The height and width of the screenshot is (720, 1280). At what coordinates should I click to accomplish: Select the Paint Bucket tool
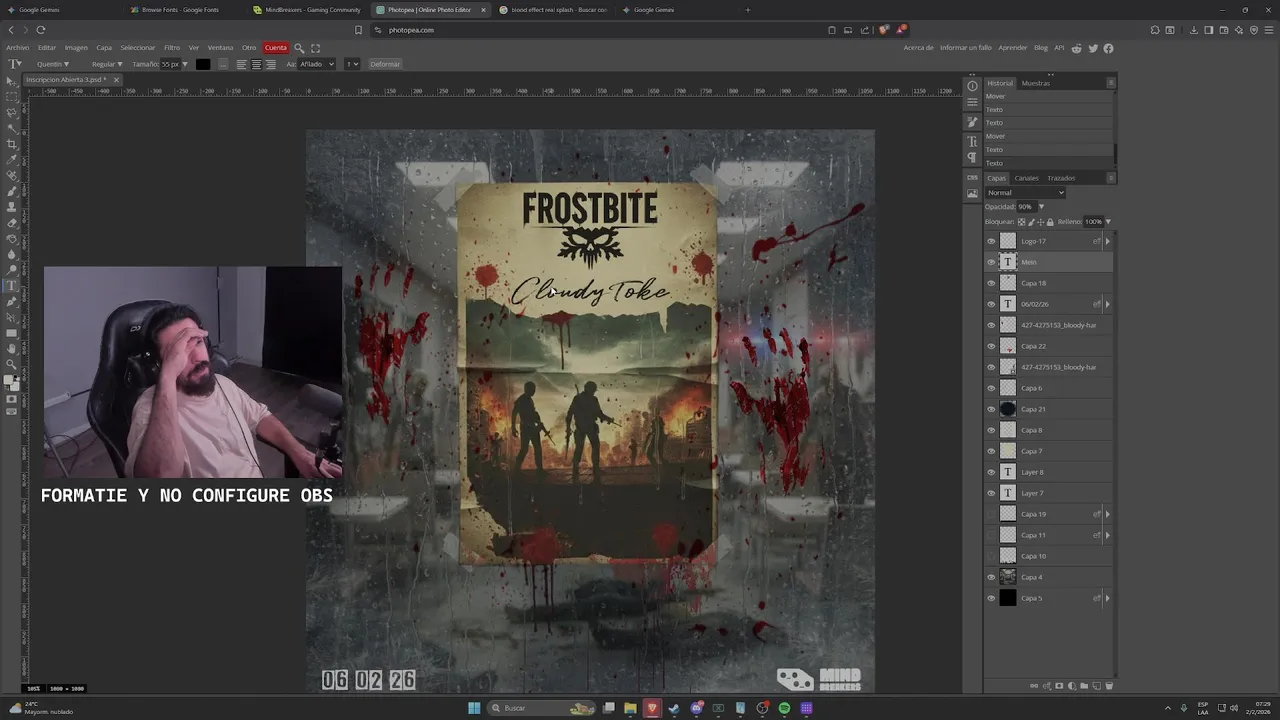pyautogui.click(x=12, y=238)
